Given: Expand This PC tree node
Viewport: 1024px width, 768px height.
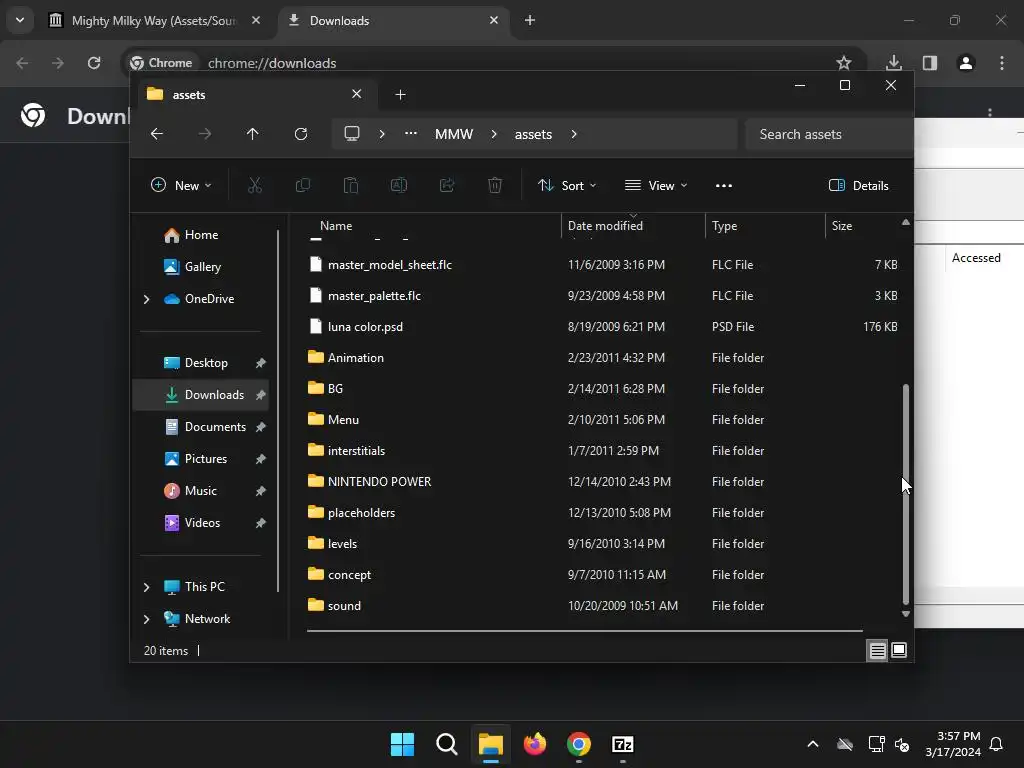Looking at the screenshot, I should tap(146, 587).
